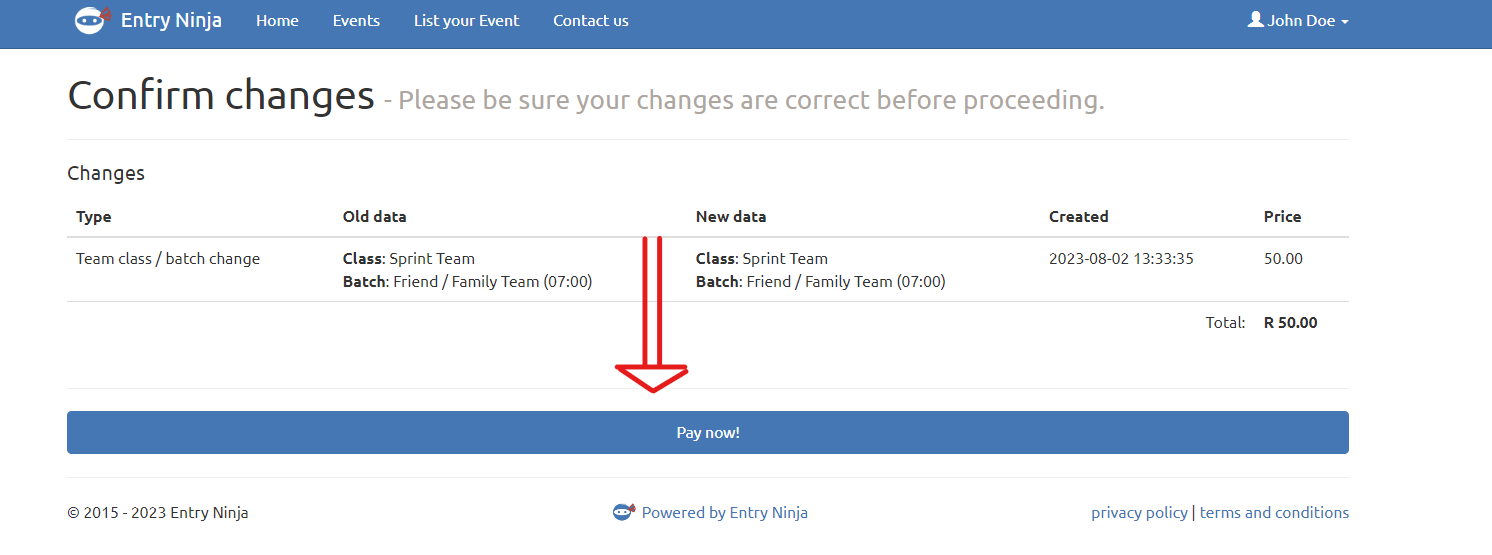Expand the John Doe dropdown caret
1492x555 pixels.
(1345, 22)
